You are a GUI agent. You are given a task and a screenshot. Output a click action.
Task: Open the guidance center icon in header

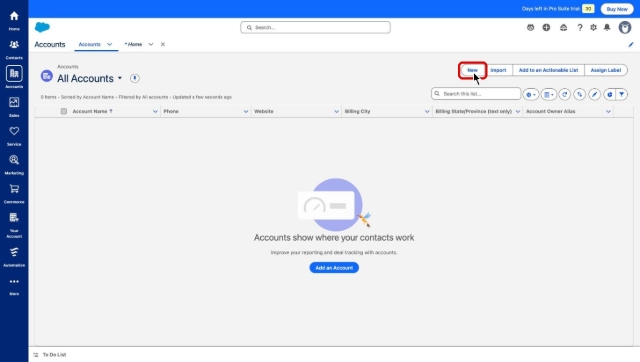coord(563,27)
